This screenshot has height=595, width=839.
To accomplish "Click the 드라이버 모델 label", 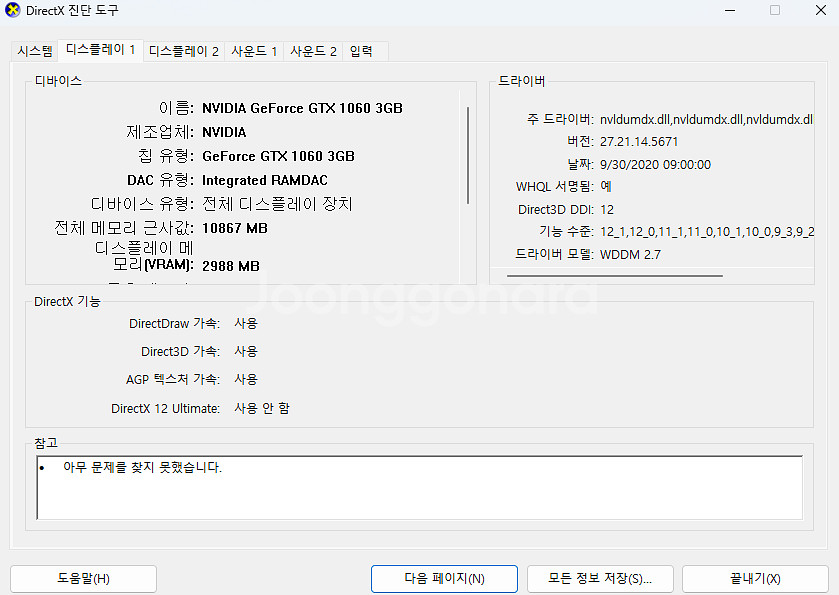I will (x=554, y=254).
